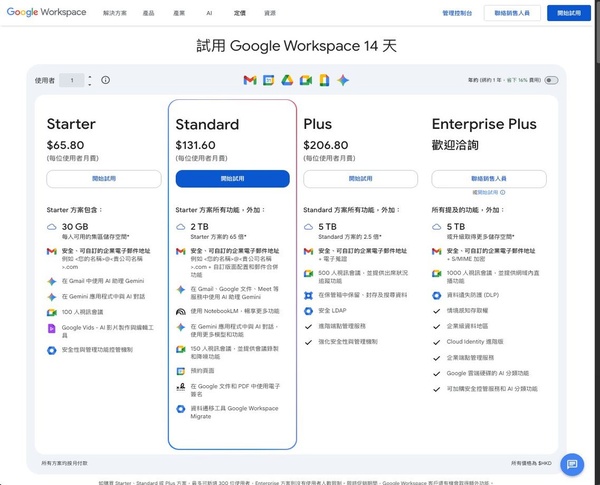Click the Gemini sparkle icon in app row

(x=343, y=80)
